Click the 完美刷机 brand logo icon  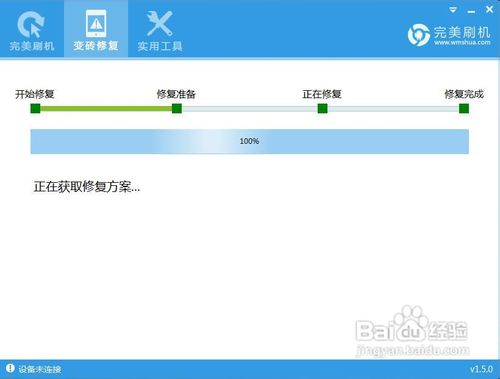(419, 35)
